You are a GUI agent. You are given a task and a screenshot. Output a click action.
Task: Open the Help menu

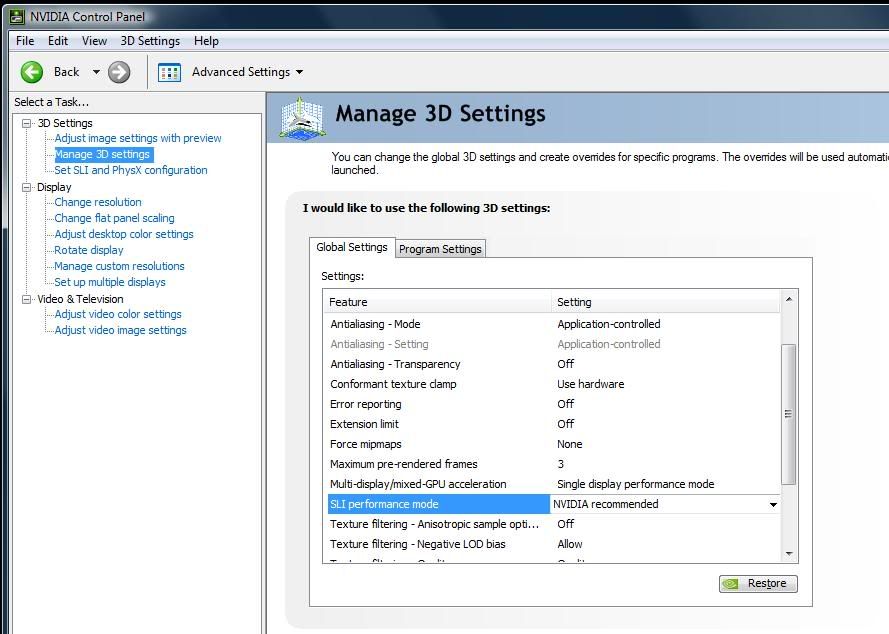click(x=206, y=41)
